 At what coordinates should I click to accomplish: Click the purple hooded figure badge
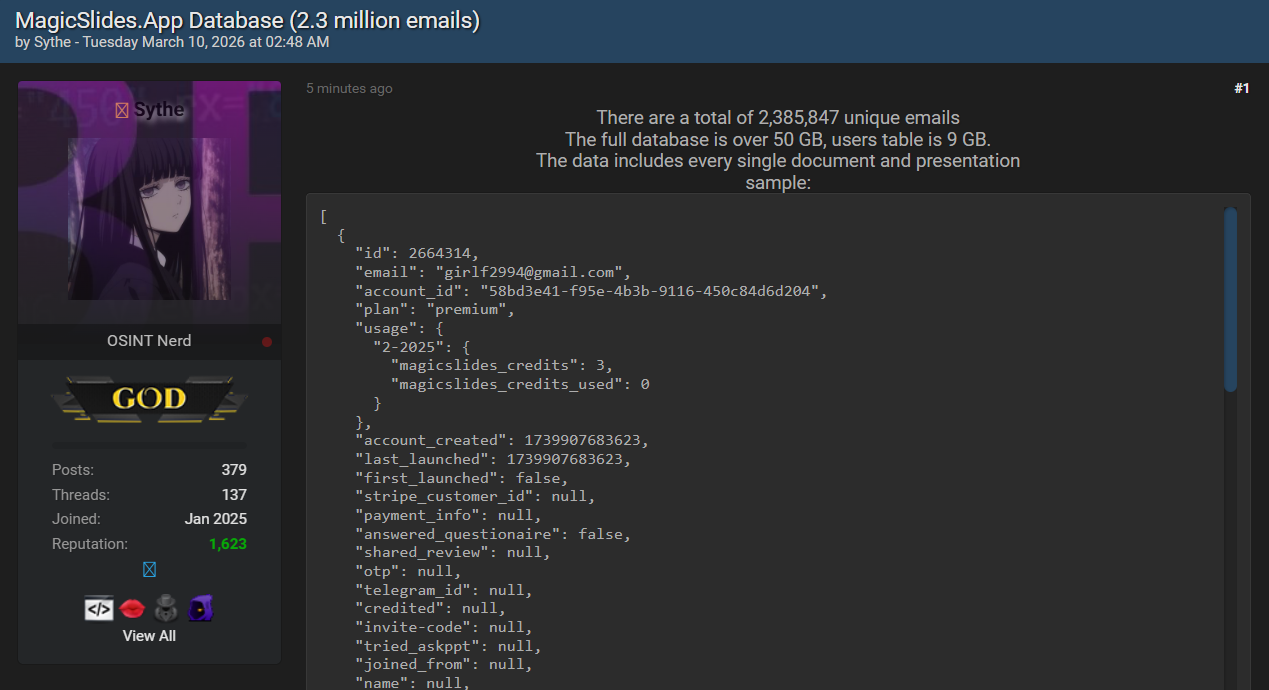point(200,608)
